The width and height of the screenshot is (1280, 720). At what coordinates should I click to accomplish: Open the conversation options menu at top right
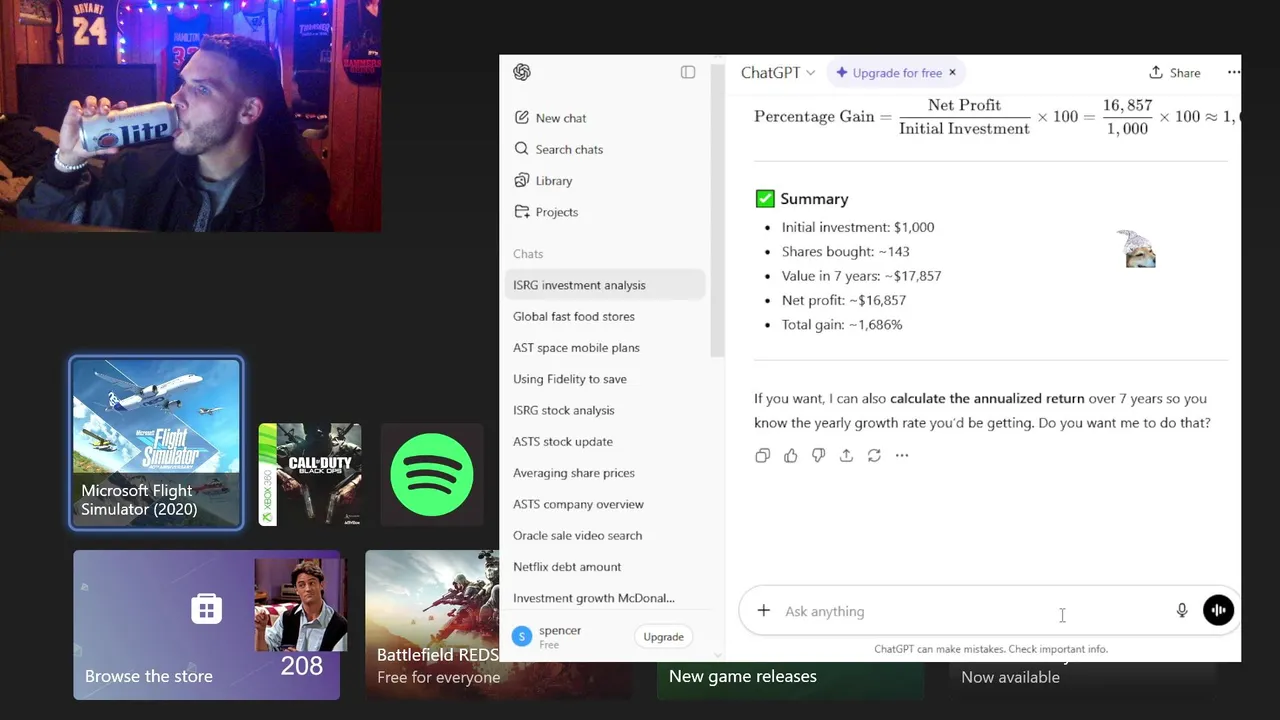coord(1233,72)
